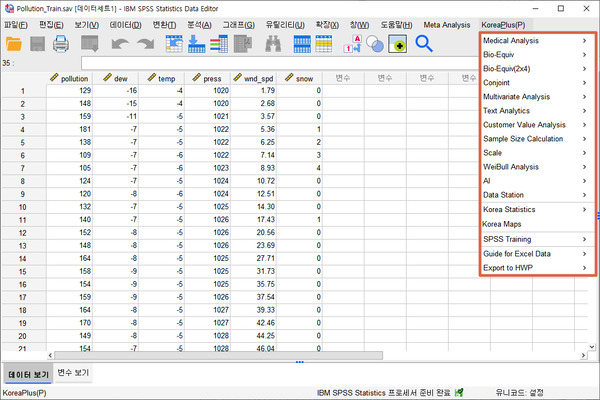Viewport: 600px width, 400px height.
Task: Click the Run descriptive statistics icon
Action: coord(243,44)
